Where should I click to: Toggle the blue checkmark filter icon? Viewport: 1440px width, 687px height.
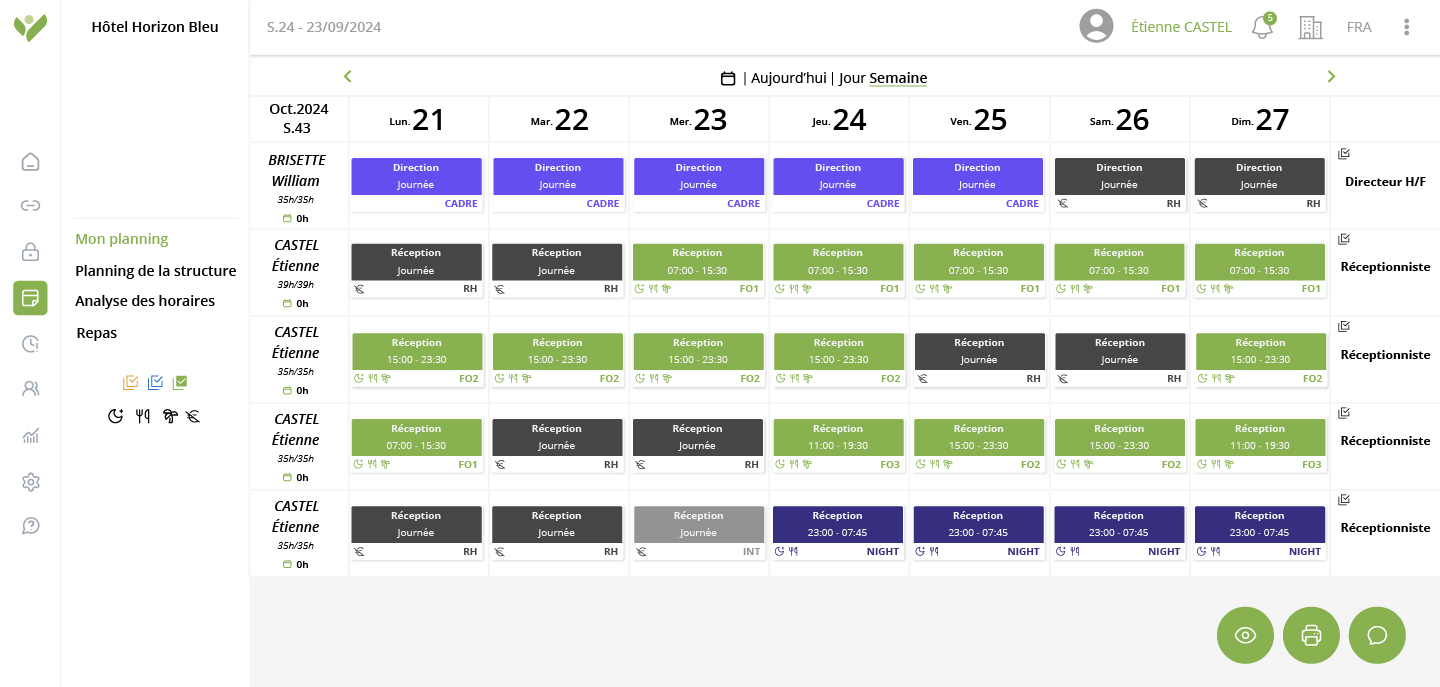tap(155, 382)
